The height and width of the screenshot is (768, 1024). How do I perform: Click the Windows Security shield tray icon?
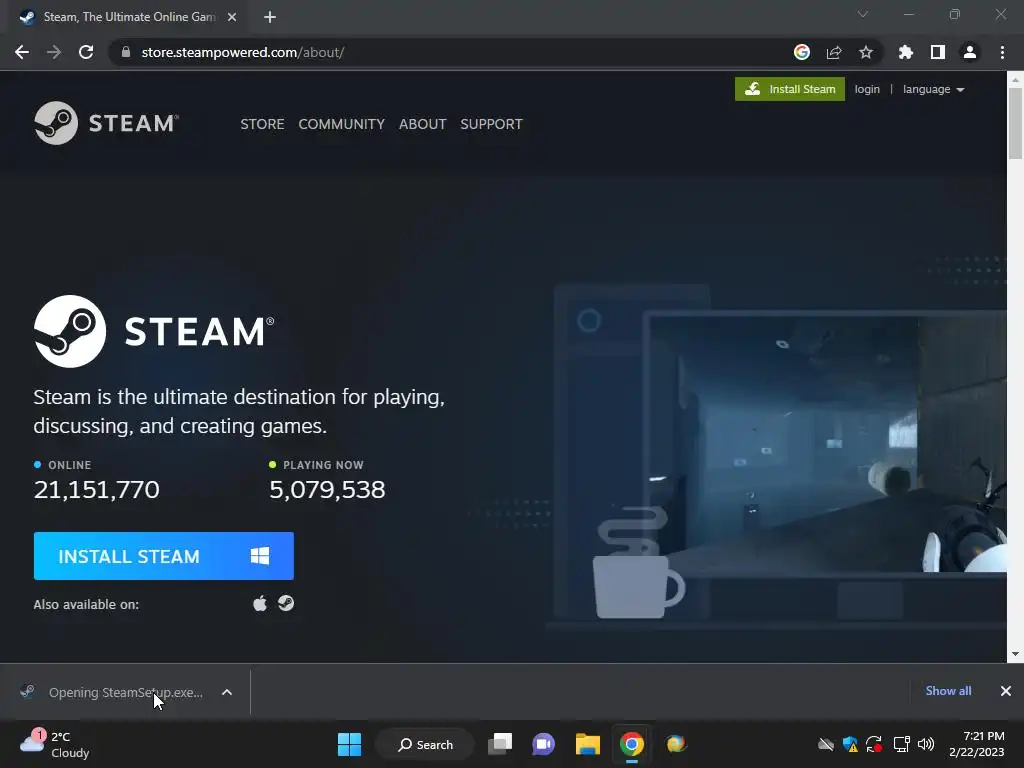pyautogui.click(x=850, y=744)
